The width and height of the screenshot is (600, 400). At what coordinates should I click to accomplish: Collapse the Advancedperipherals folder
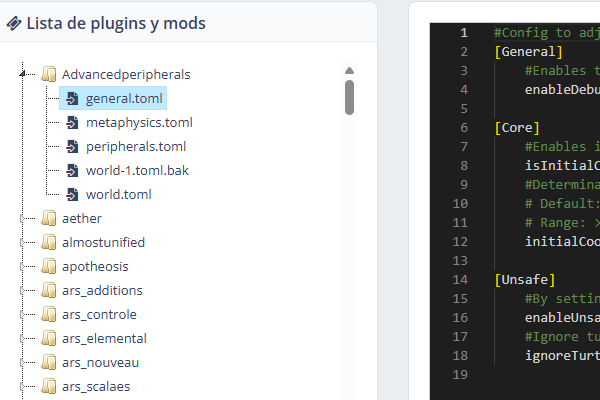click(x=22, y=74)
